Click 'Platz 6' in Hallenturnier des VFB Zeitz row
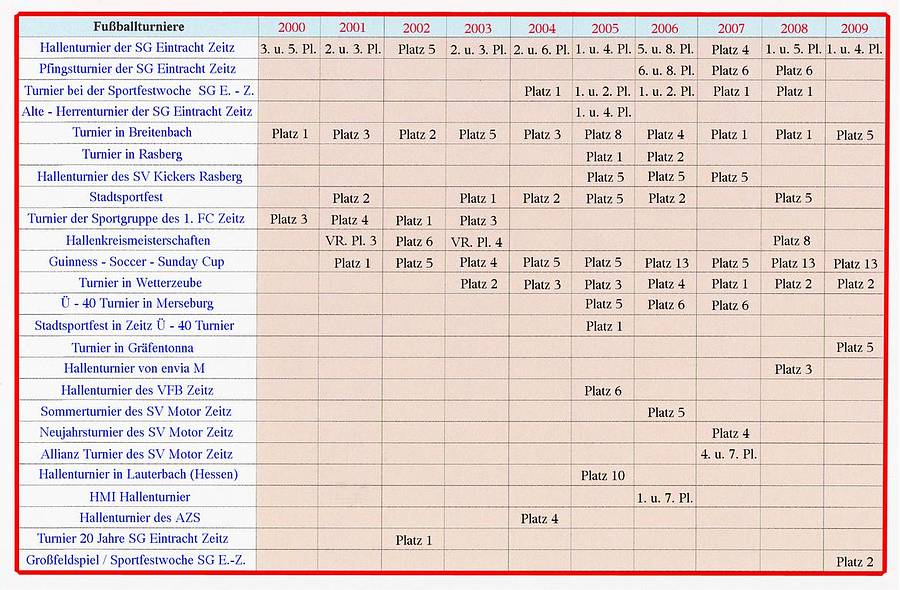This screenshot has height=590, width=900. click(x=603, y=391)
